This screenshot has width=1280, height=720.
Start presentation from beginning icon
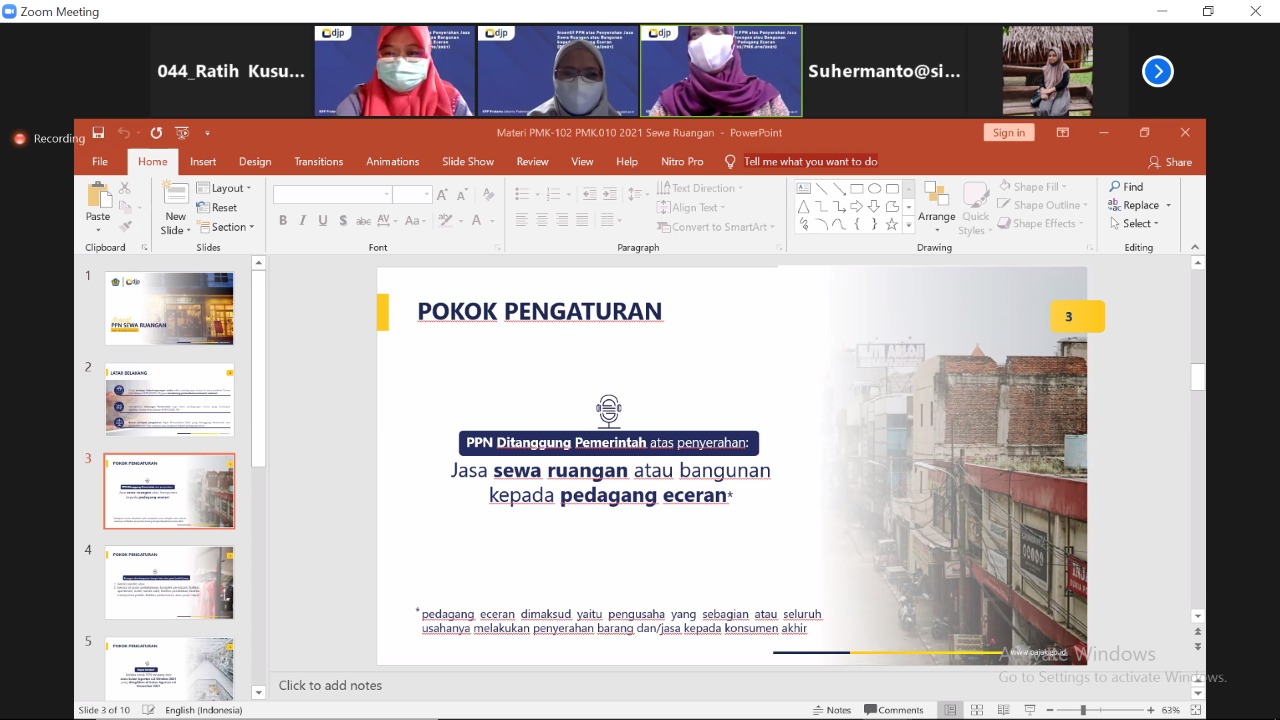pyautogui.click(x=182, y=133)
